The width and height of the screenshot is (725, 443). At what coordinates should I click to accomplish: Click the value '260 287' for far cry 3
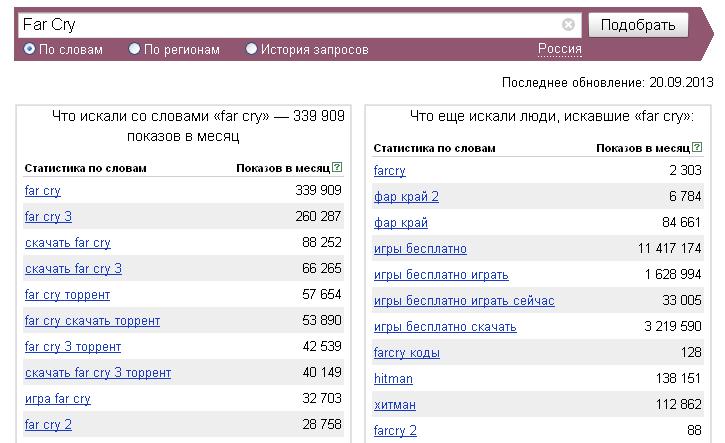[x=318, y=216]
